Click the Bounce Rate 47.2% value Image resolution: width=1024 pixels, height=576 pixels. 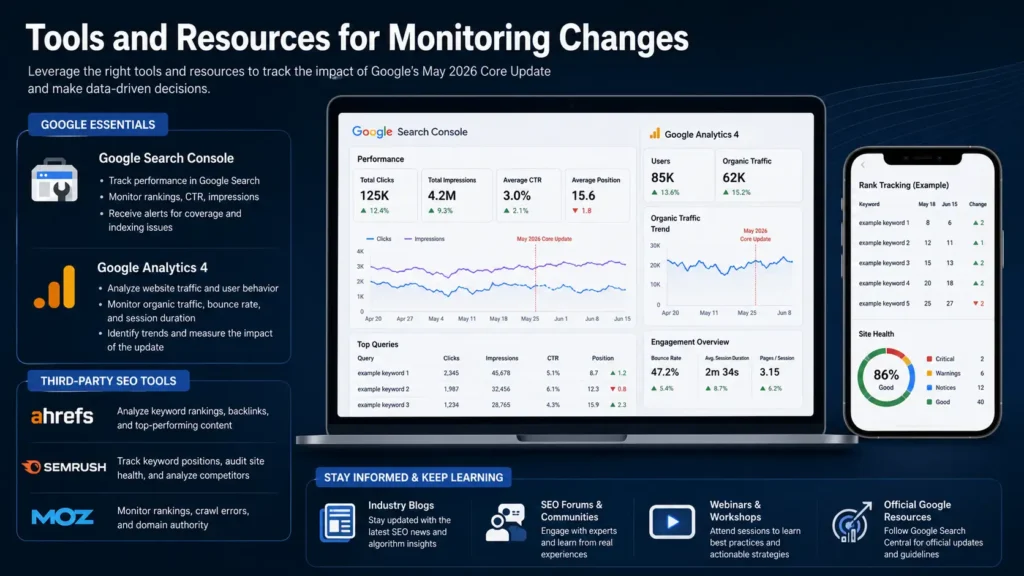[664, 372]
